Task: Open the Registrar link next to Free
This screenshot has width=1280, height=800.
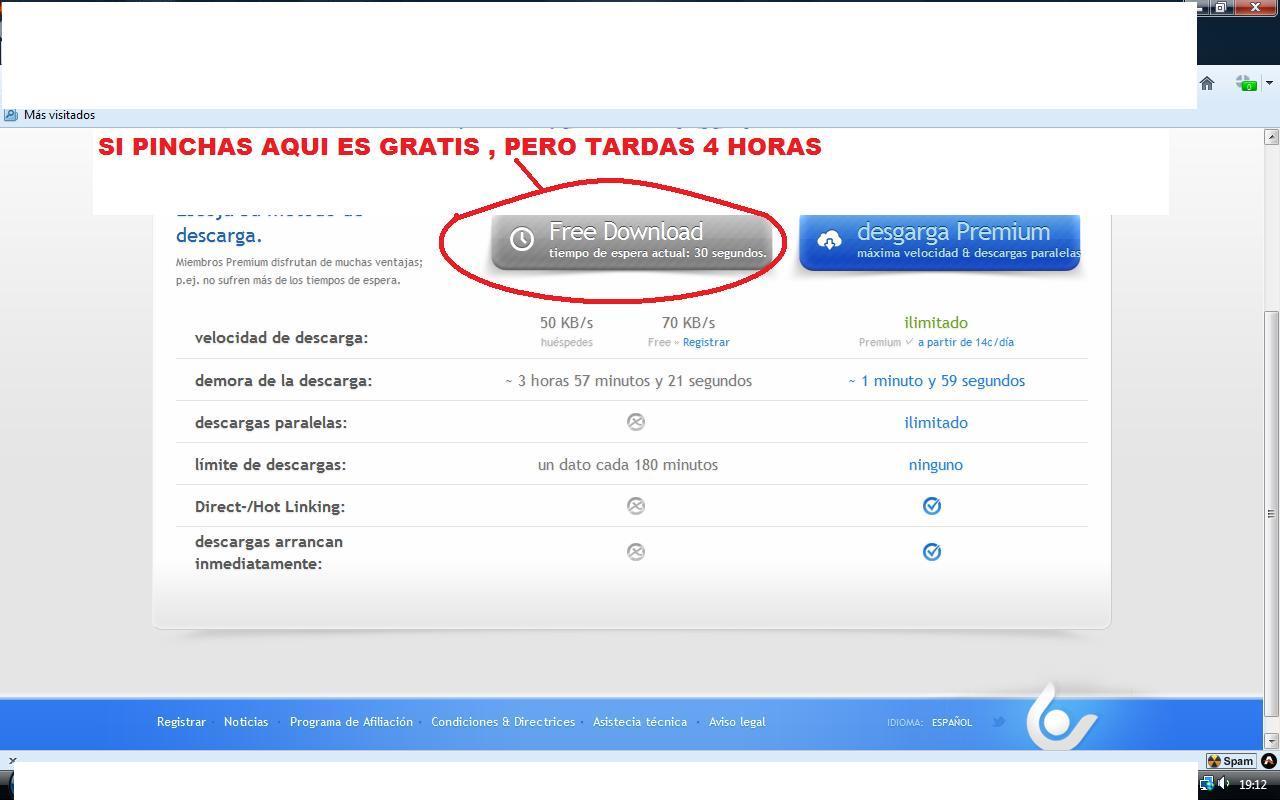Action: point(706,342)
